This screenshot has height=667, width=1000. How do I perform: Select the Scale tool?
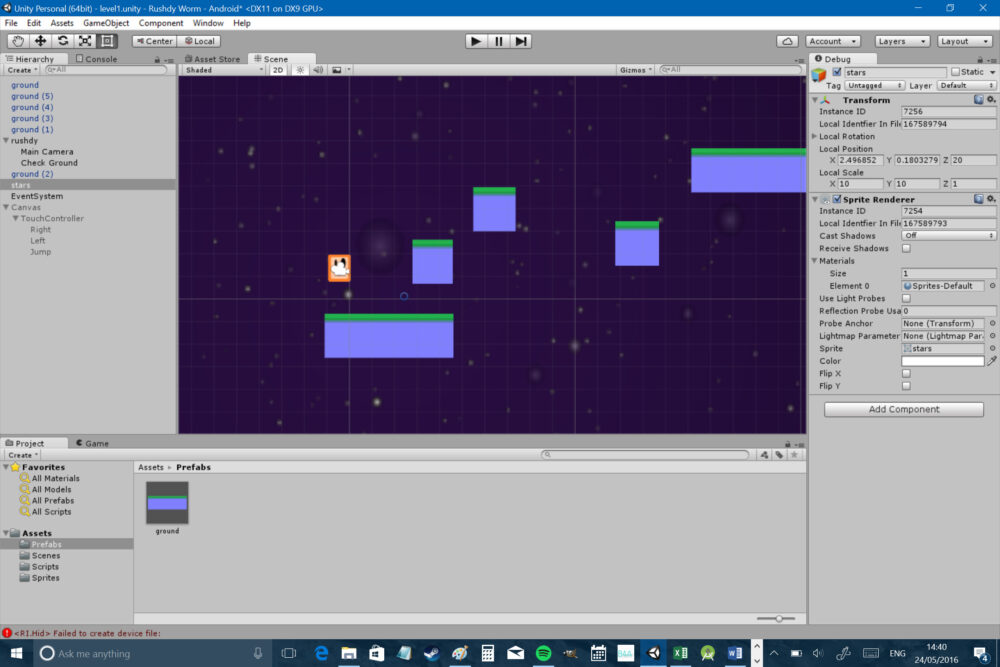pyautogui.click(x=85, y=41)
